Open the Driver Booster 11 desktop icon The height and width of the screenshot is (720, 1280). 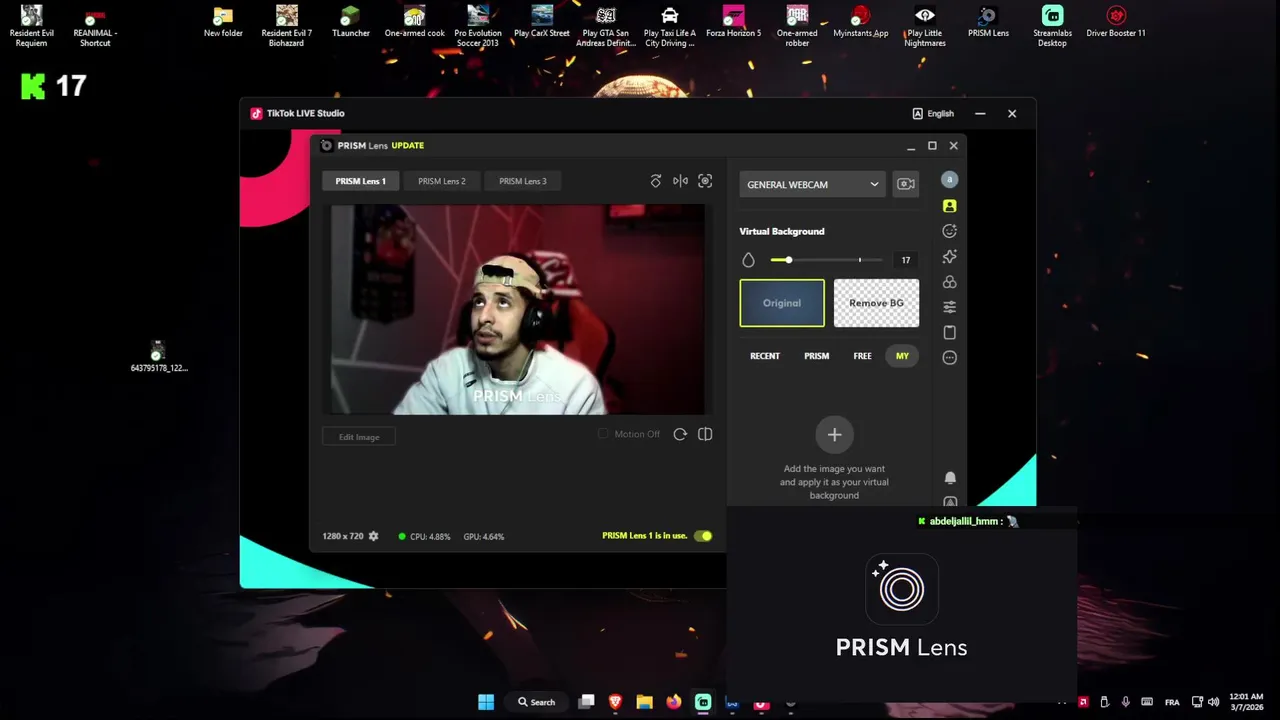click(x=1116, y=22)
